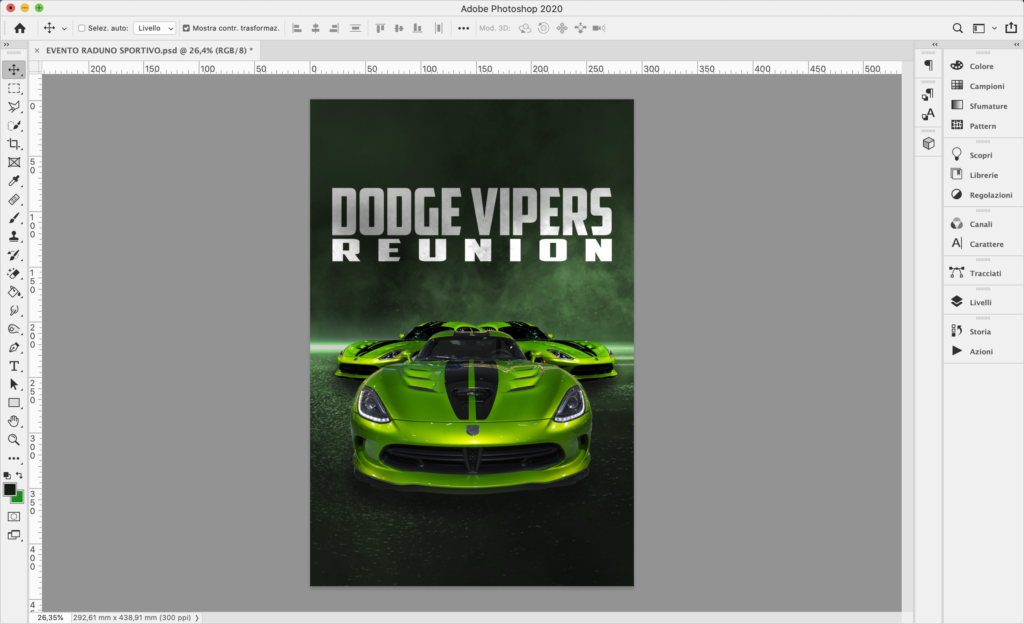Image resolution: width=1024 pixels, height=624 pixels.
Task: Select the Rectangular Marquee tool
Action: pyautogui.click(x=14, y=88)
